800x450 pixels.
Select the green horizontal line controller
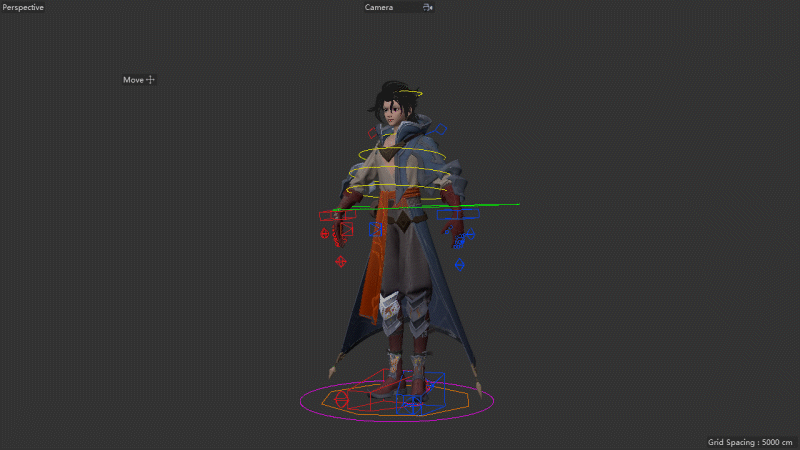click(426, 207)
